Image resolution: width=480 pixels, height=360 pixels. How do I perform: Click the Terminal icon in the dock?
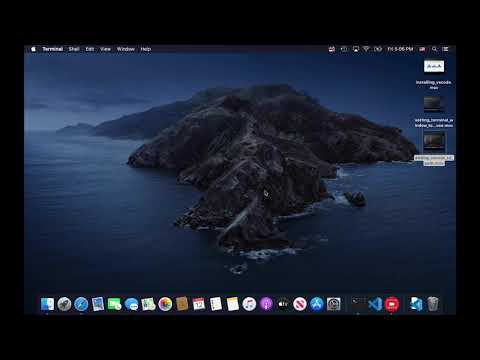point(358,304)
